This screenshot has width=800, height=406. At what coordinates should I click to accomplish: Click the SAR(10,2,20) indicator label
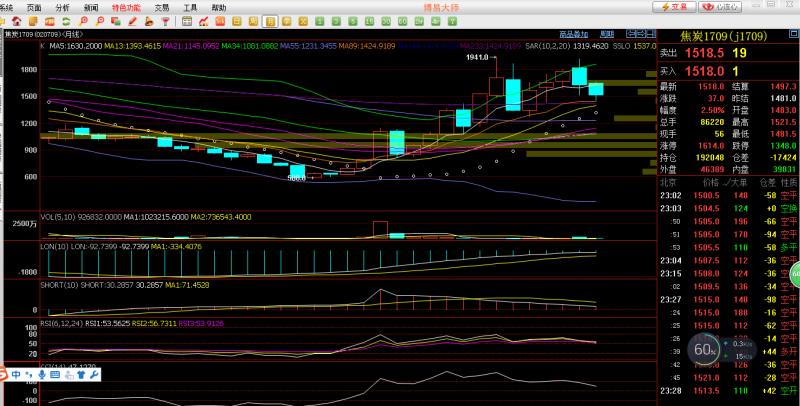coord(547,46)
